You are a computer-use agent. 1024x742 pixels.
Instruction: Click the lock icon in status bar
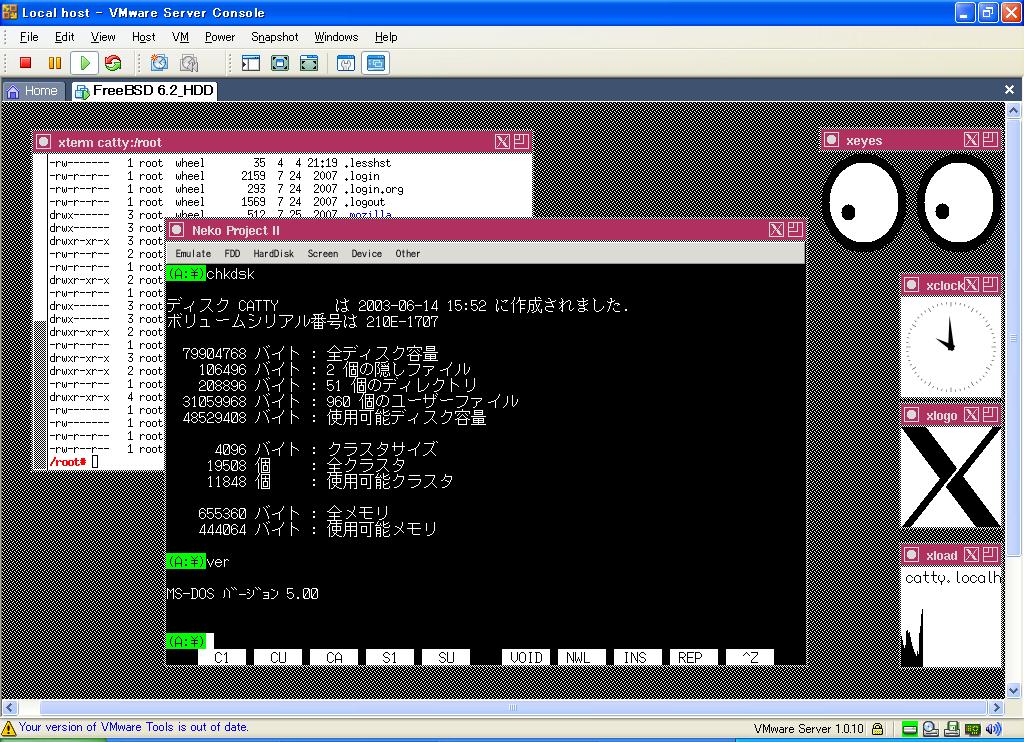878,728
